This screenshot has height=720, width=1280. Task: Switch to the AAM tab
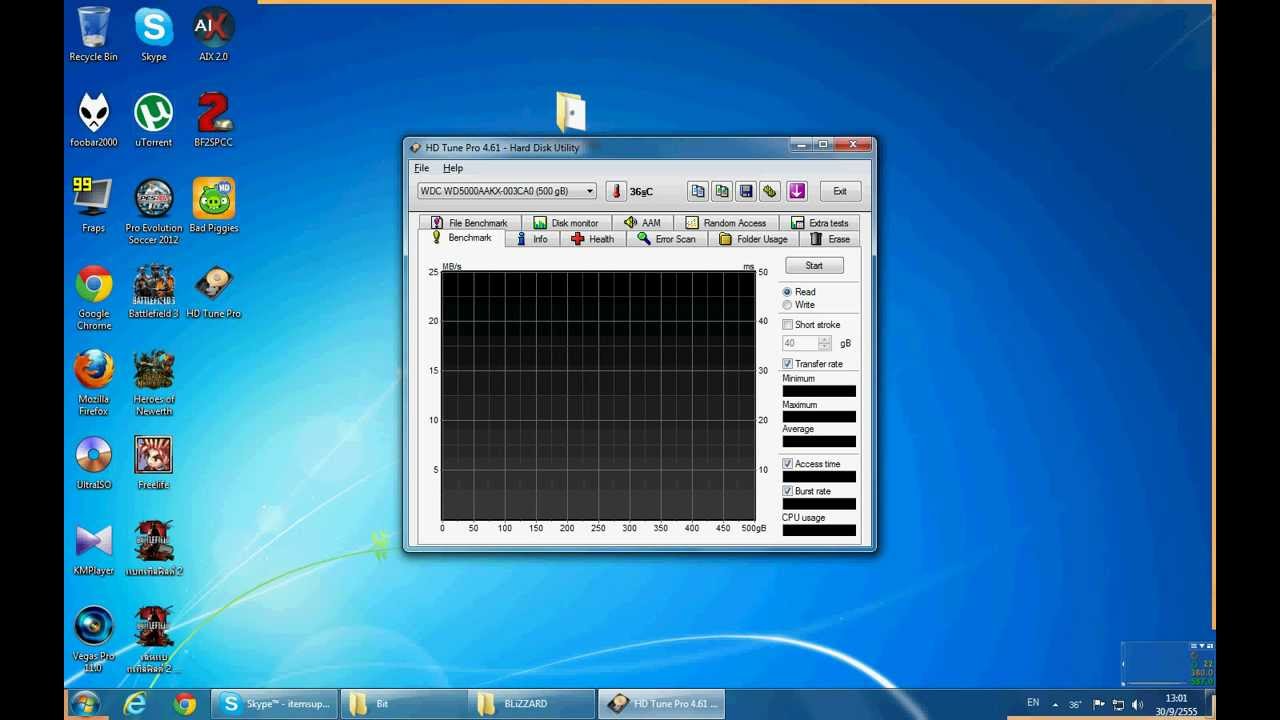(x=642, y=223)
